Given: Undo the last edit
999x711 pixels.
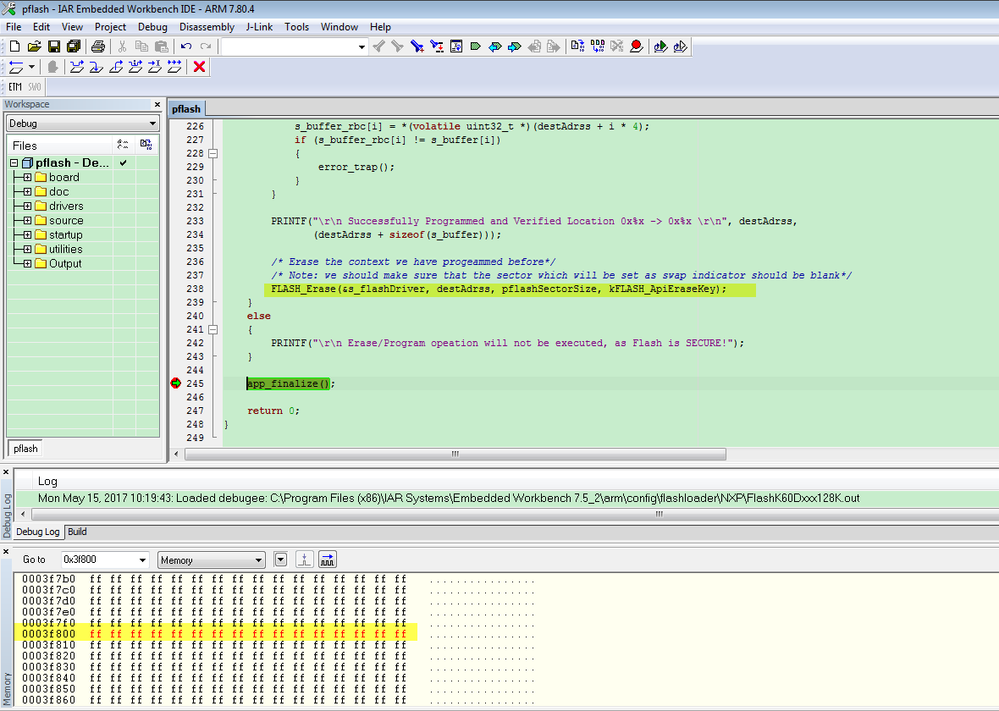Looking at the screenshot, I should click(186, 46).
